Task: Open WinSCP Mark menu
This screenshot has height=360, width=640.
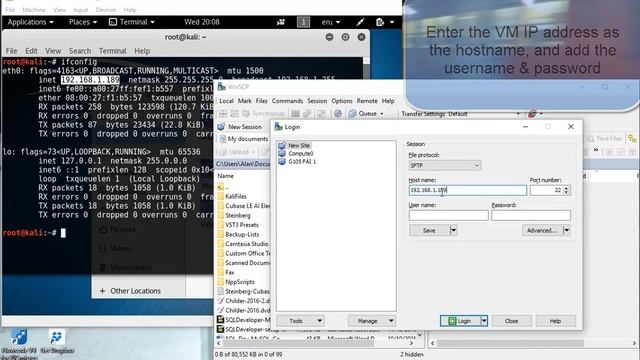Action: (x=244, y=101)
